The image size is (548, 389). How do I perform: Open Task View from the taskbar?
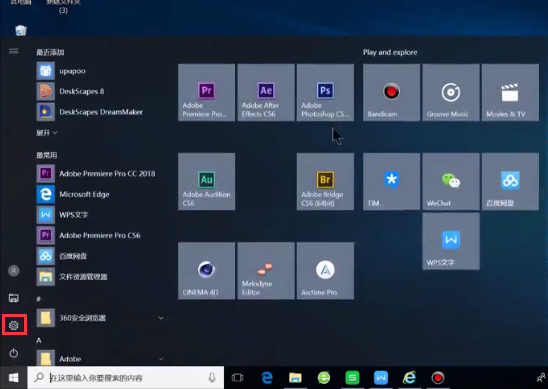pos(237,377)
